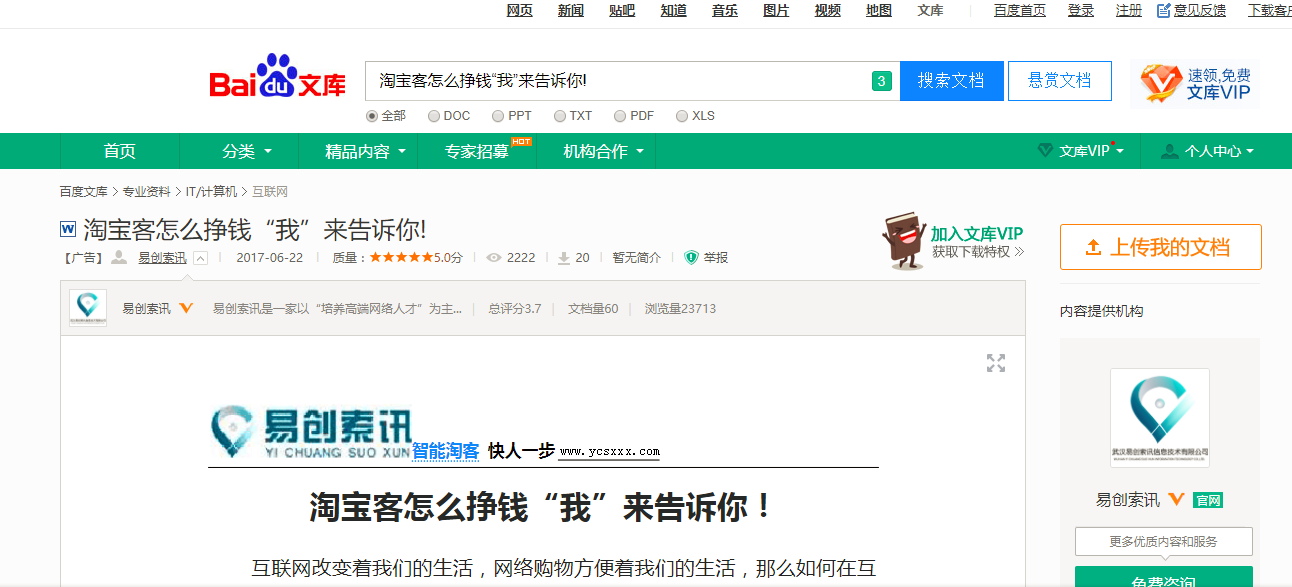The image size is (1292, 587).
Task: Click the 文库VIP diamond icon in green bar
Action: (1045, 151)
